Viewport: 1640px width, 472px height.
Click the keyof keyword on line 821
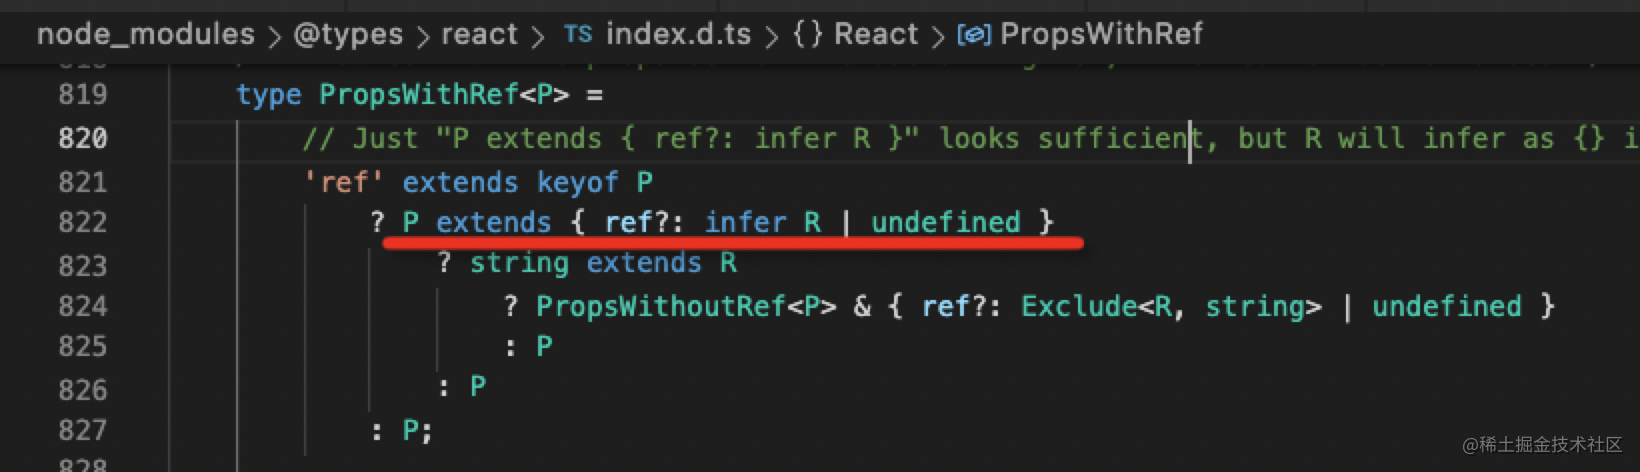pos(578,183)
